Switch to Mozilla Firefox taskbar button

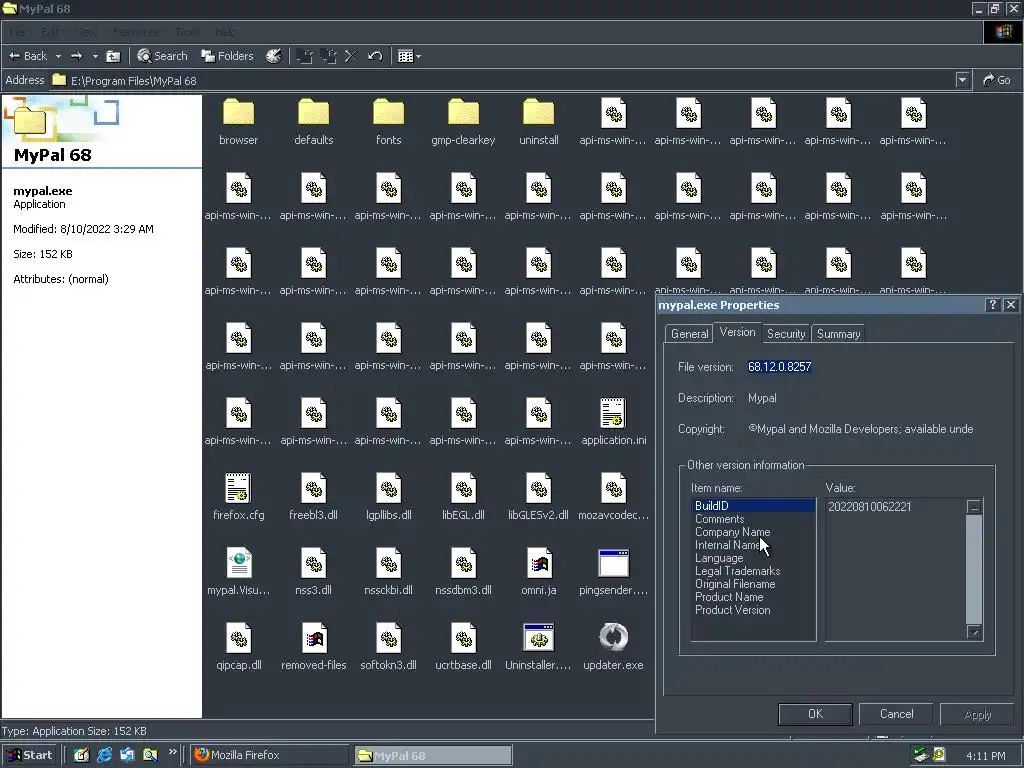pyautogui.click(x=270, y=755)
